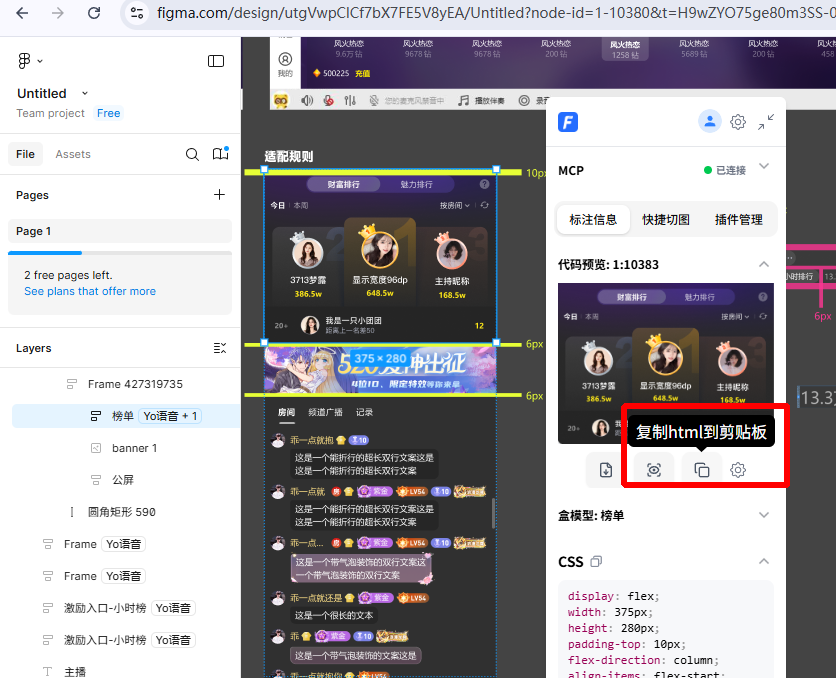This screenshot has height=678, width=836.
Task: Open the Untitled file name dropdown
Action: (85, 93)
